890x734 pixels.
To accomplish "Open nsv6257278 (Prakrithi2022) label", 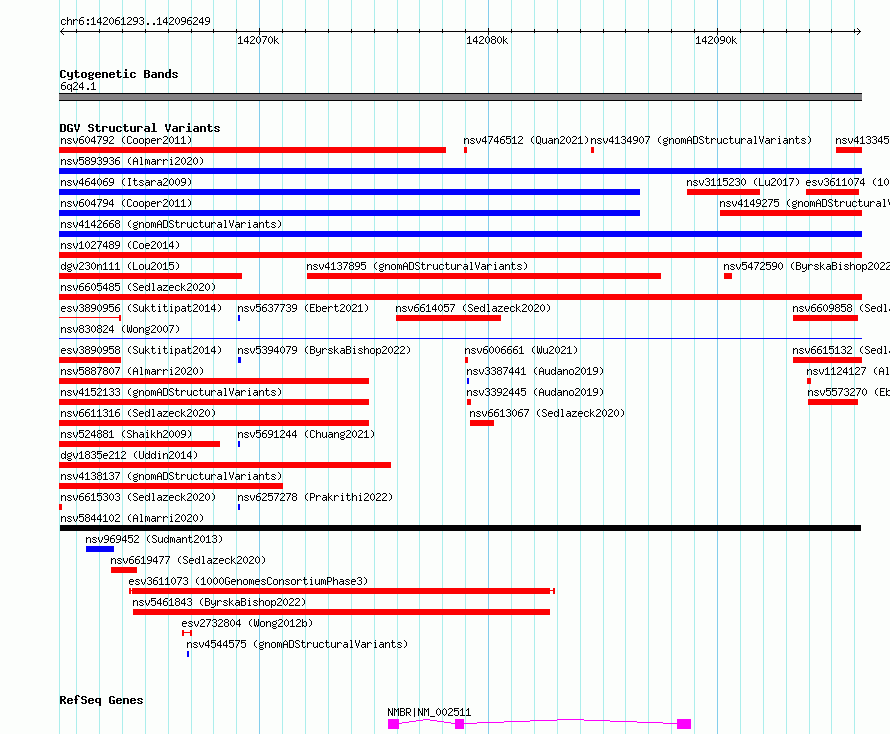I will [x=315, y=497].
